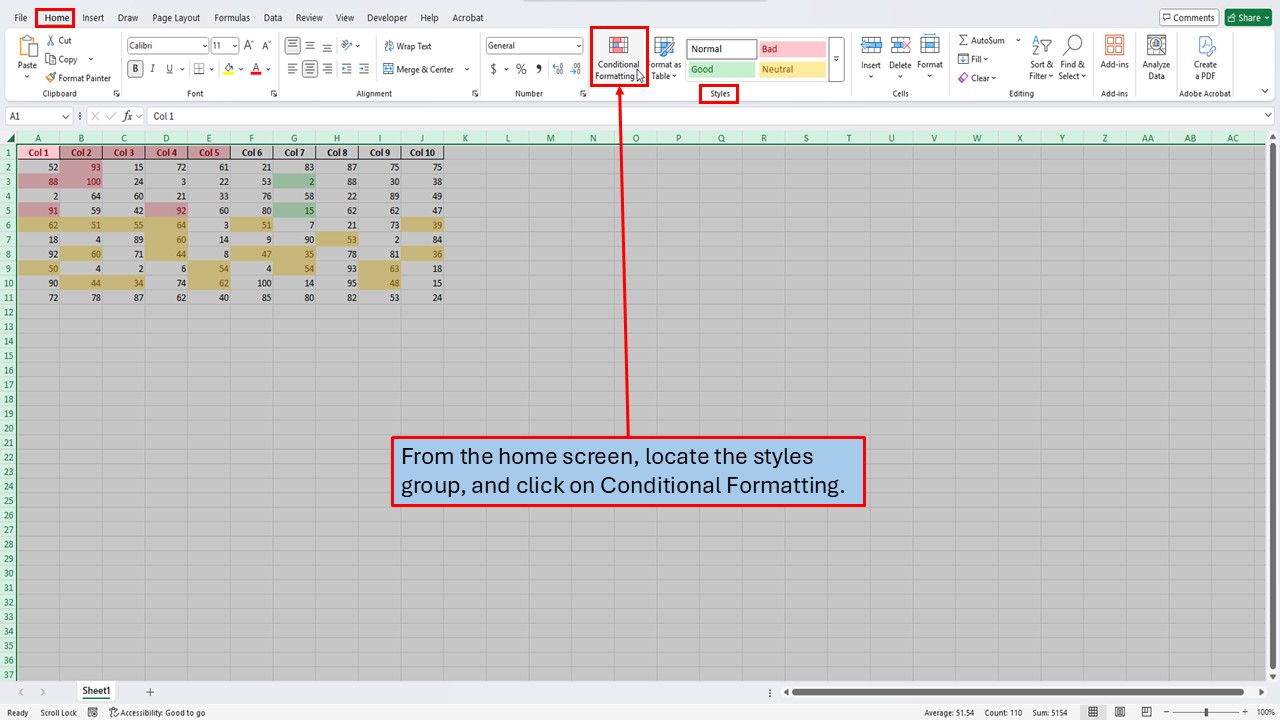Click Create a PDF

click(x=1205, y=58)
